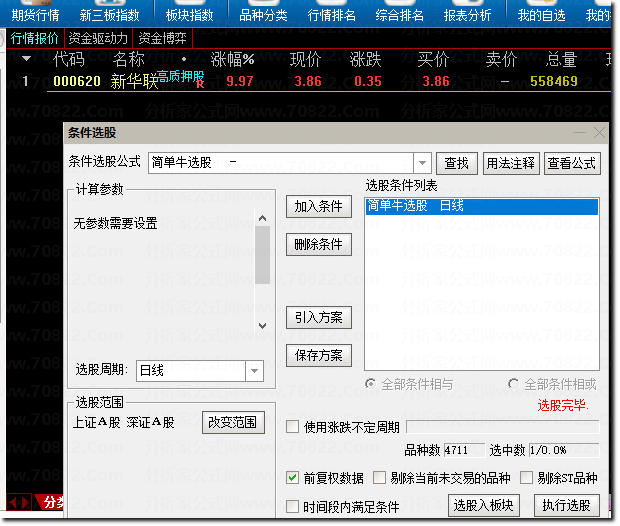Click the 引入方案 button
This screenshot has height=526, width=620.
point(319,317)
